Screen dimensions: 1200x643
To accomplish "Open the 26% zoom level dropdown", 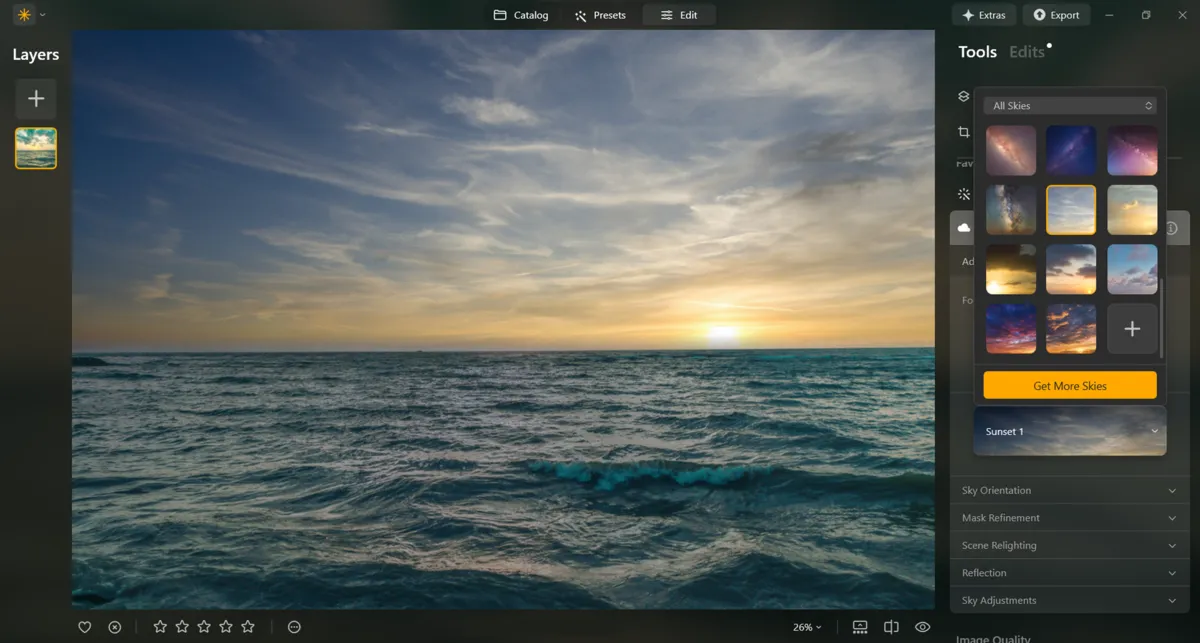I will [807, 627].
